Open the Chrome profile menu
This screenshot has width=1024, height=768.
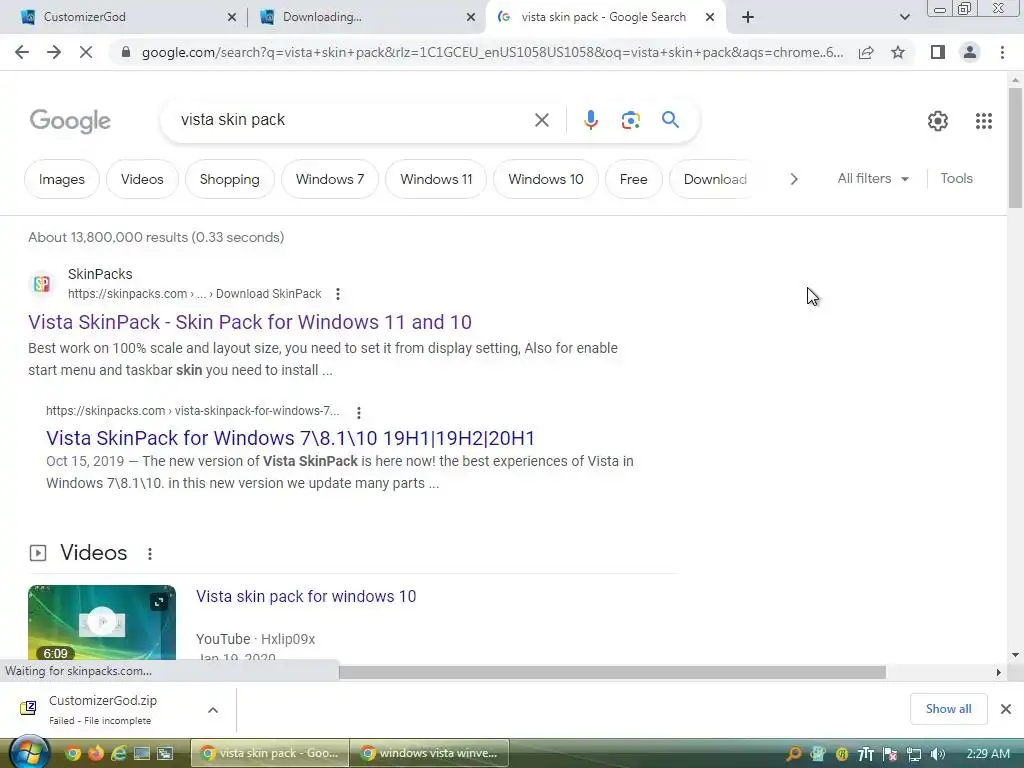pos(970,52)
